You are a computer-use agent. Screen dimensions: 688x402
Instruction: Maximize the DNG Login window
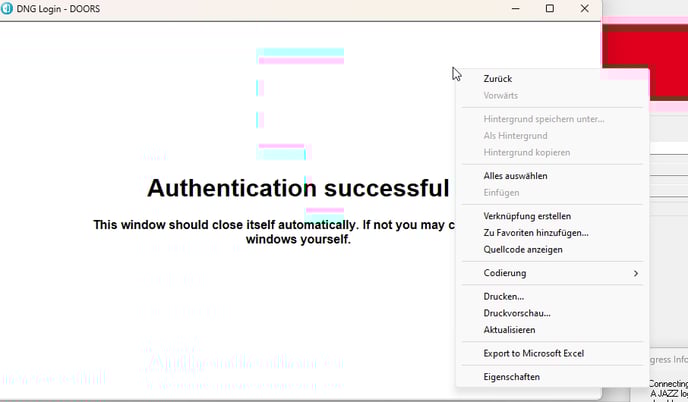pos(550,8)
